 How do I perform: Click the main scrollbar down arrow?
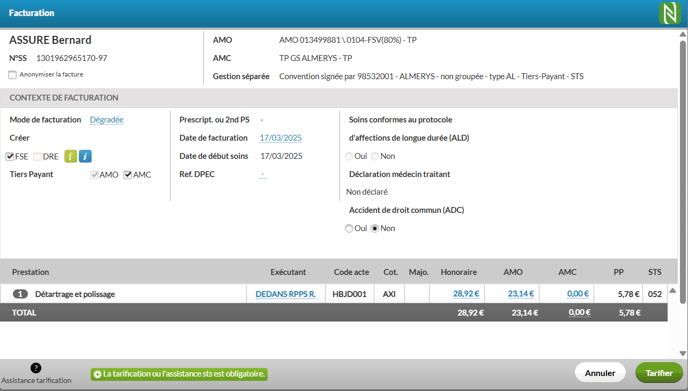(x=683, y=353)
